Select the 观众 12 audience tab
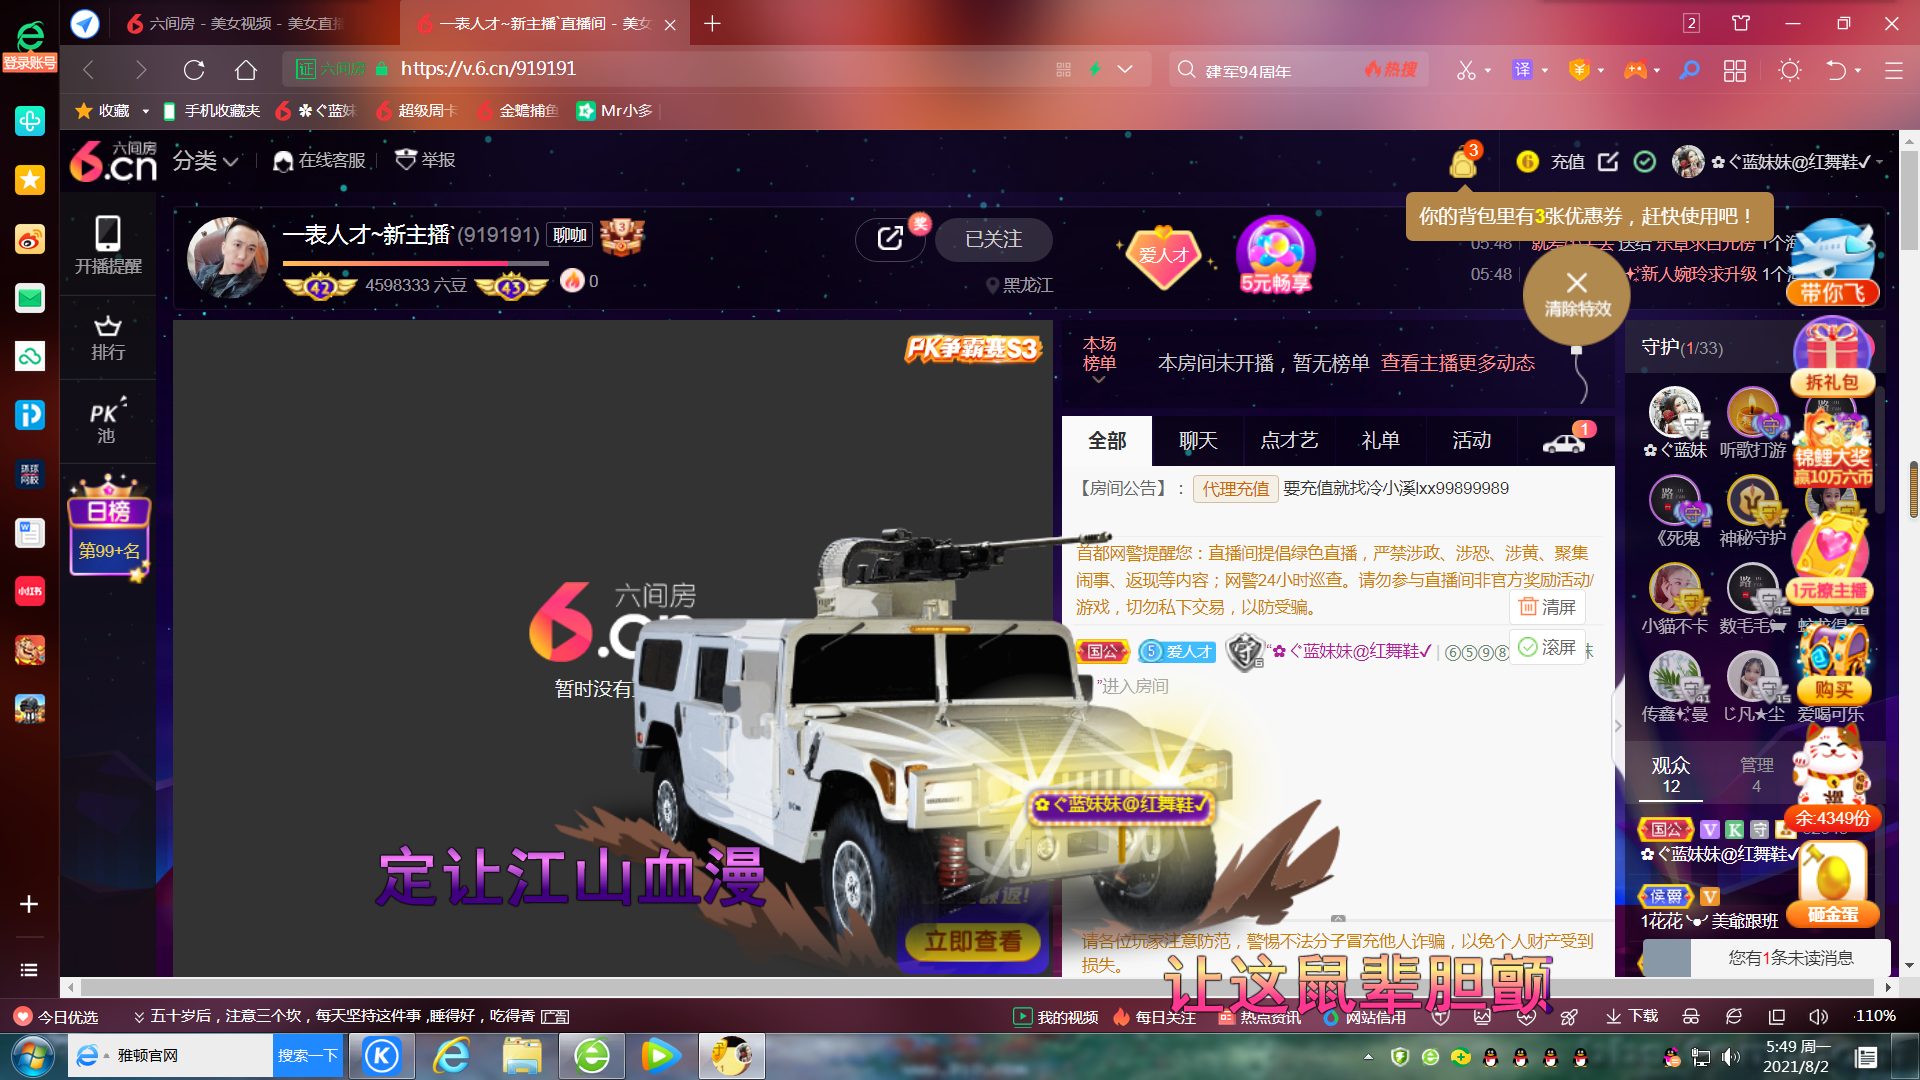The image size is (1920, 1080). click(1671, 775)
